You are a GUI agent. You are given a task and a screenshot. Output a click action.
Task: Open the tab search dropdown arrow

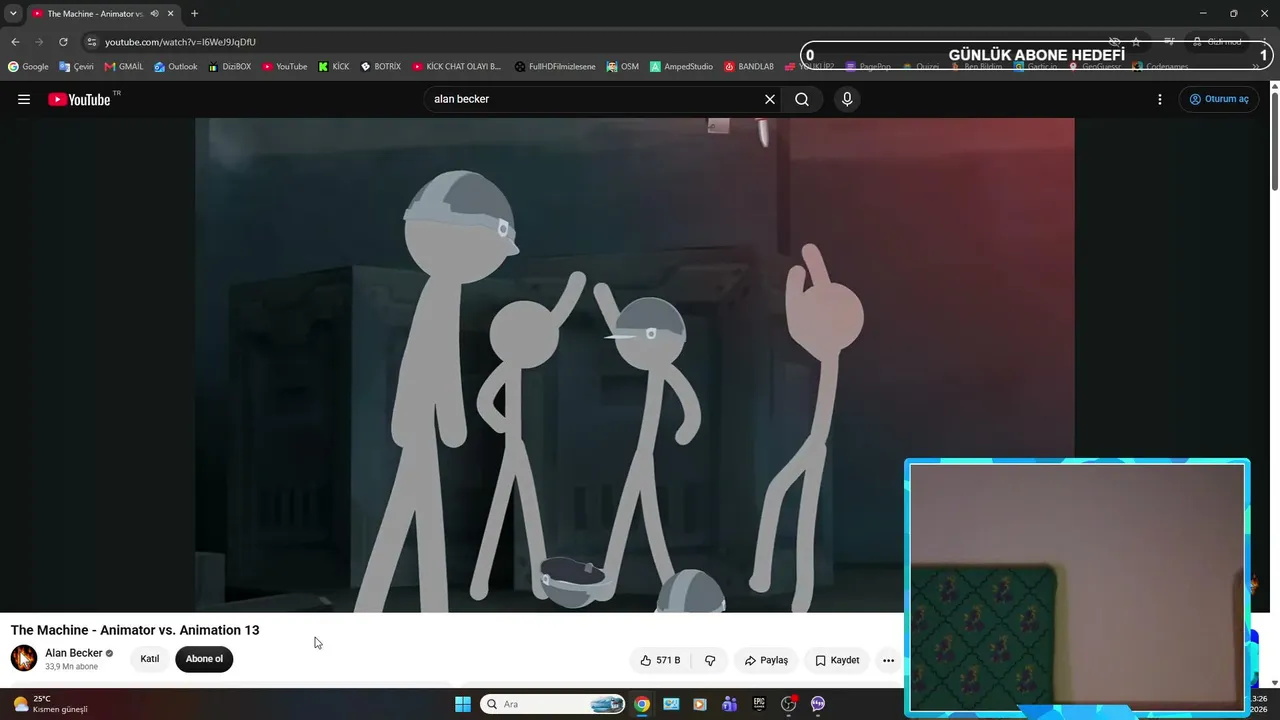[13, 13]
